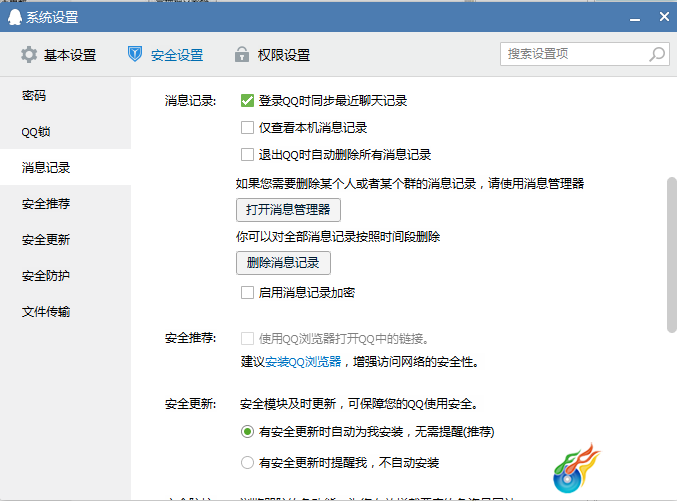Image resolution: width=677 pixels, height=501 pixels.
Task: Click the 删除消息记录 button
Action: point(283,263)
